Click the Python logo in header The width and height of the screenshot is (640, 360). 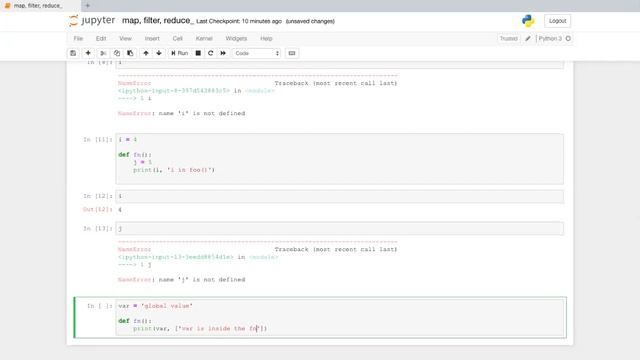click(x=528, y=21)
